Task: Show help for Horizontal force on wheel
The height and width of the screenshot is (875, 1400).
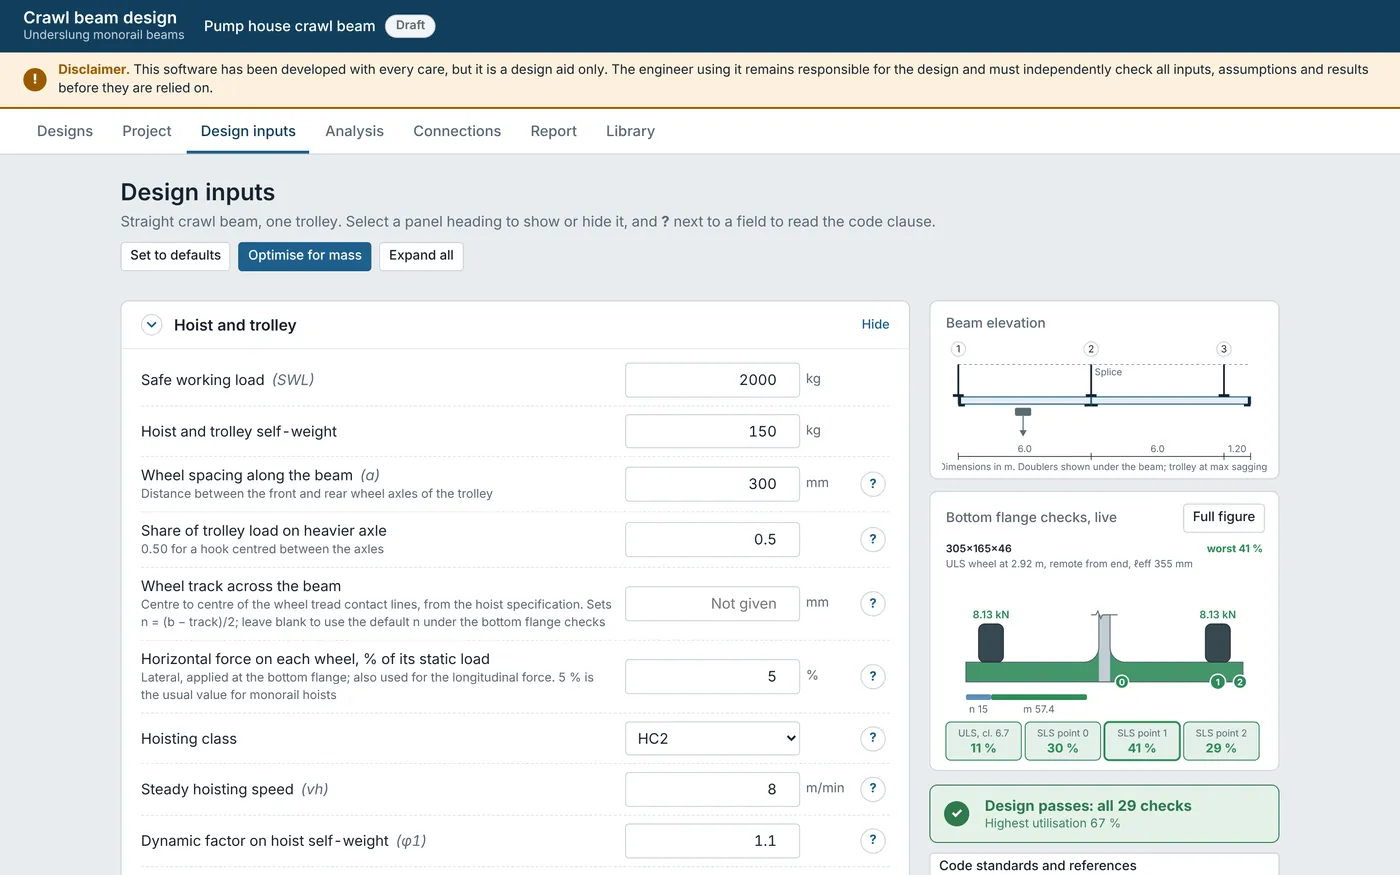Action: pos(873,676)
